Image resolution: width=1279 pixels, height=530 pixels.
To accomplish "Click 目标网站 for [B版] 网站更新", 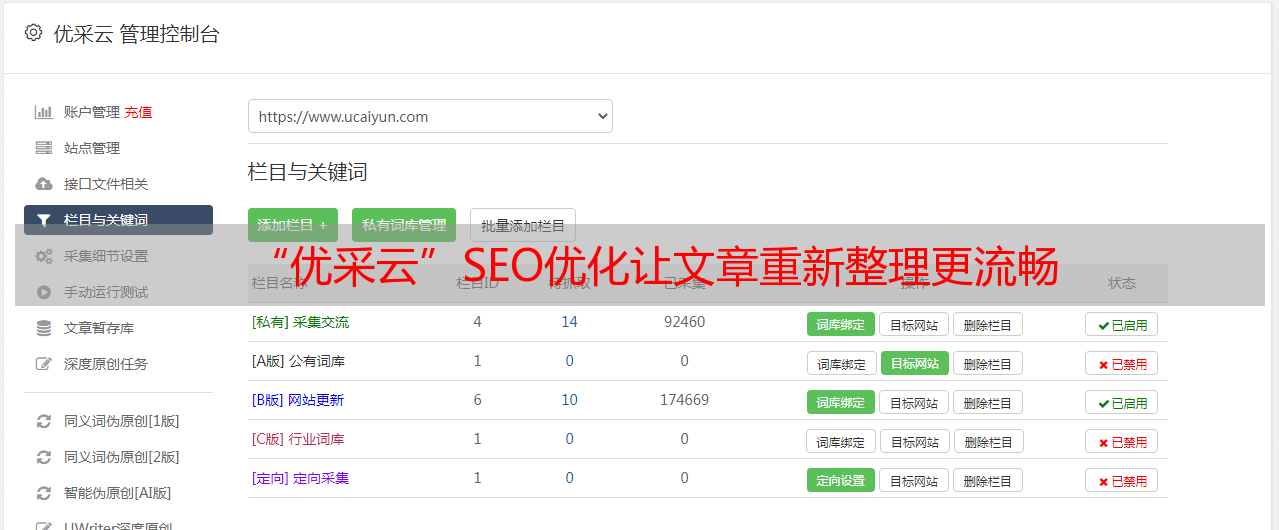I will [914, 402].
